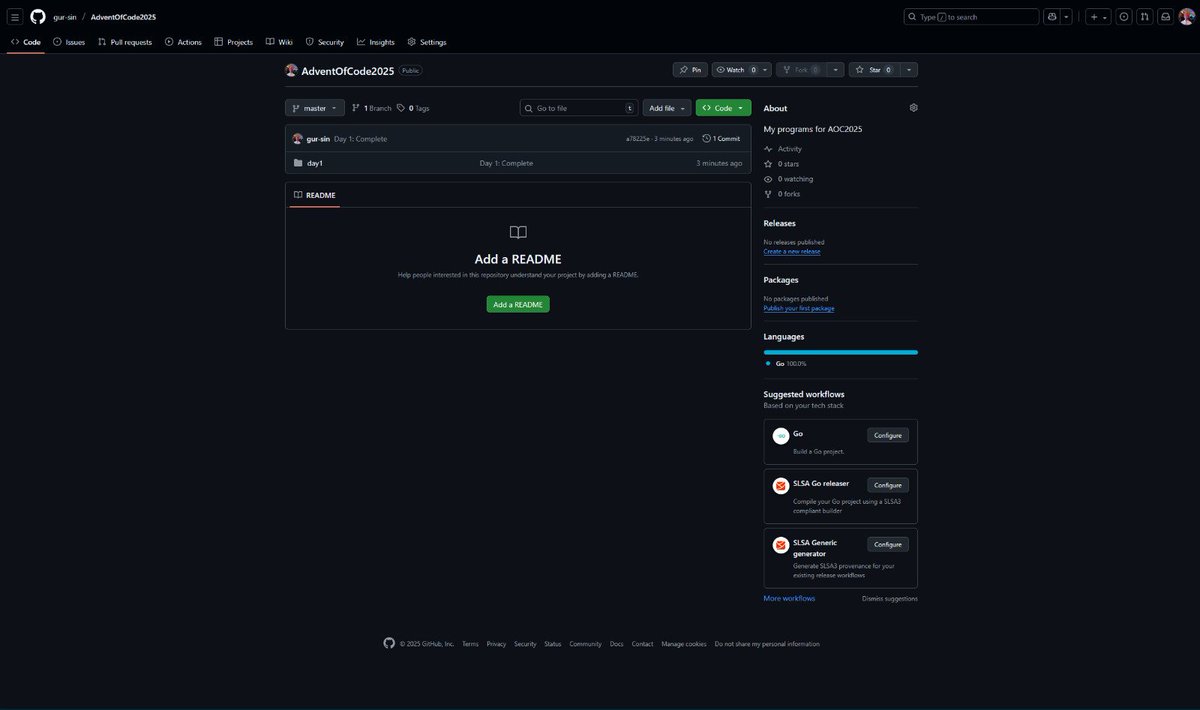Open Do not share my personal information

tap(767, 644)
